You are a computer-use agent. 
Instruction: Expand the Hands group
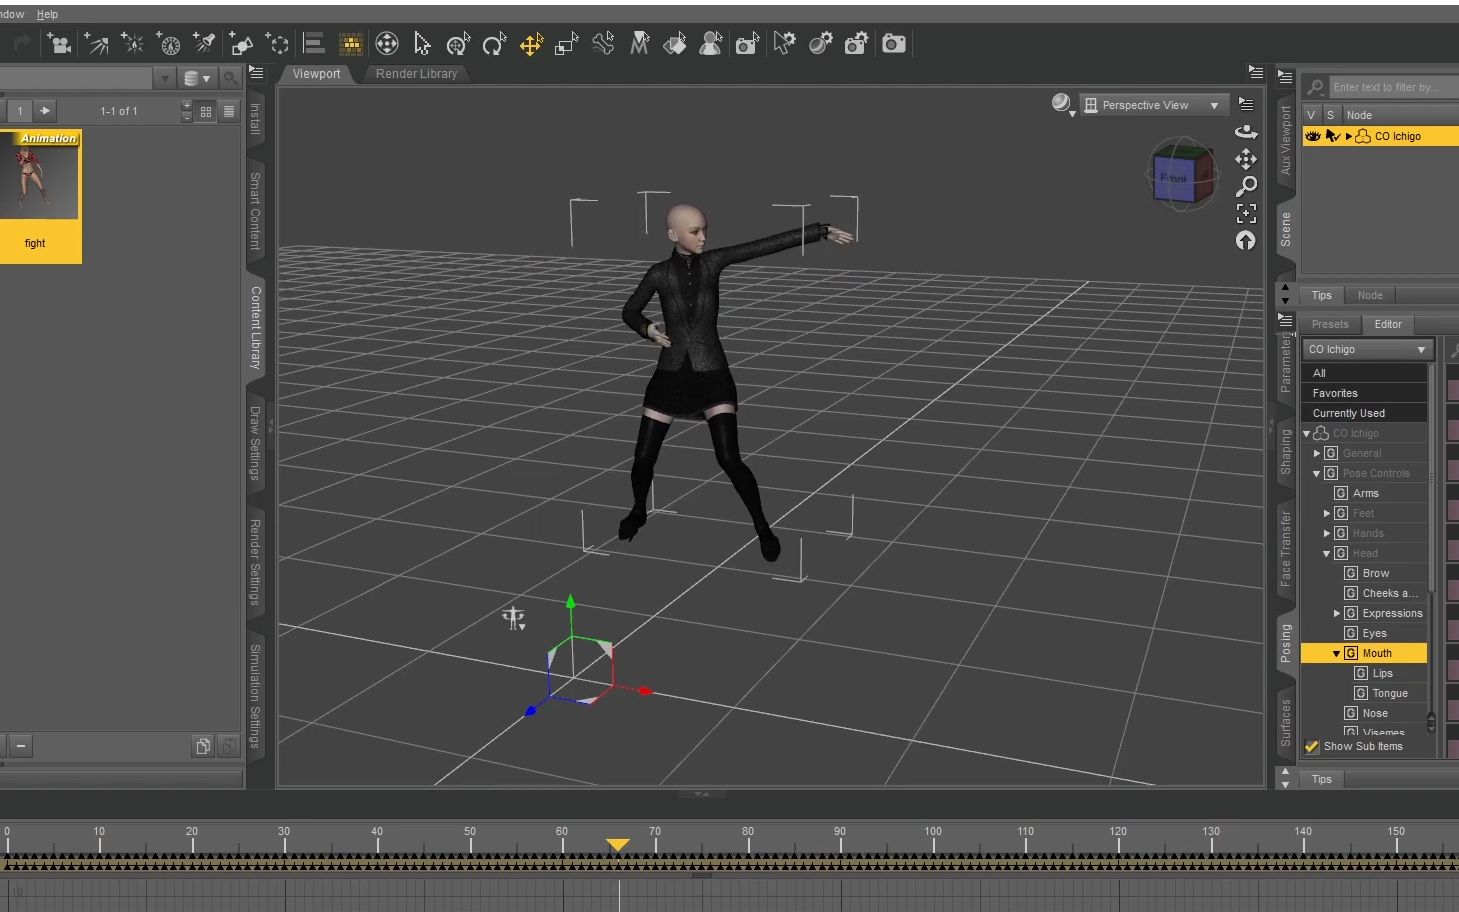tap(1327, 533)
